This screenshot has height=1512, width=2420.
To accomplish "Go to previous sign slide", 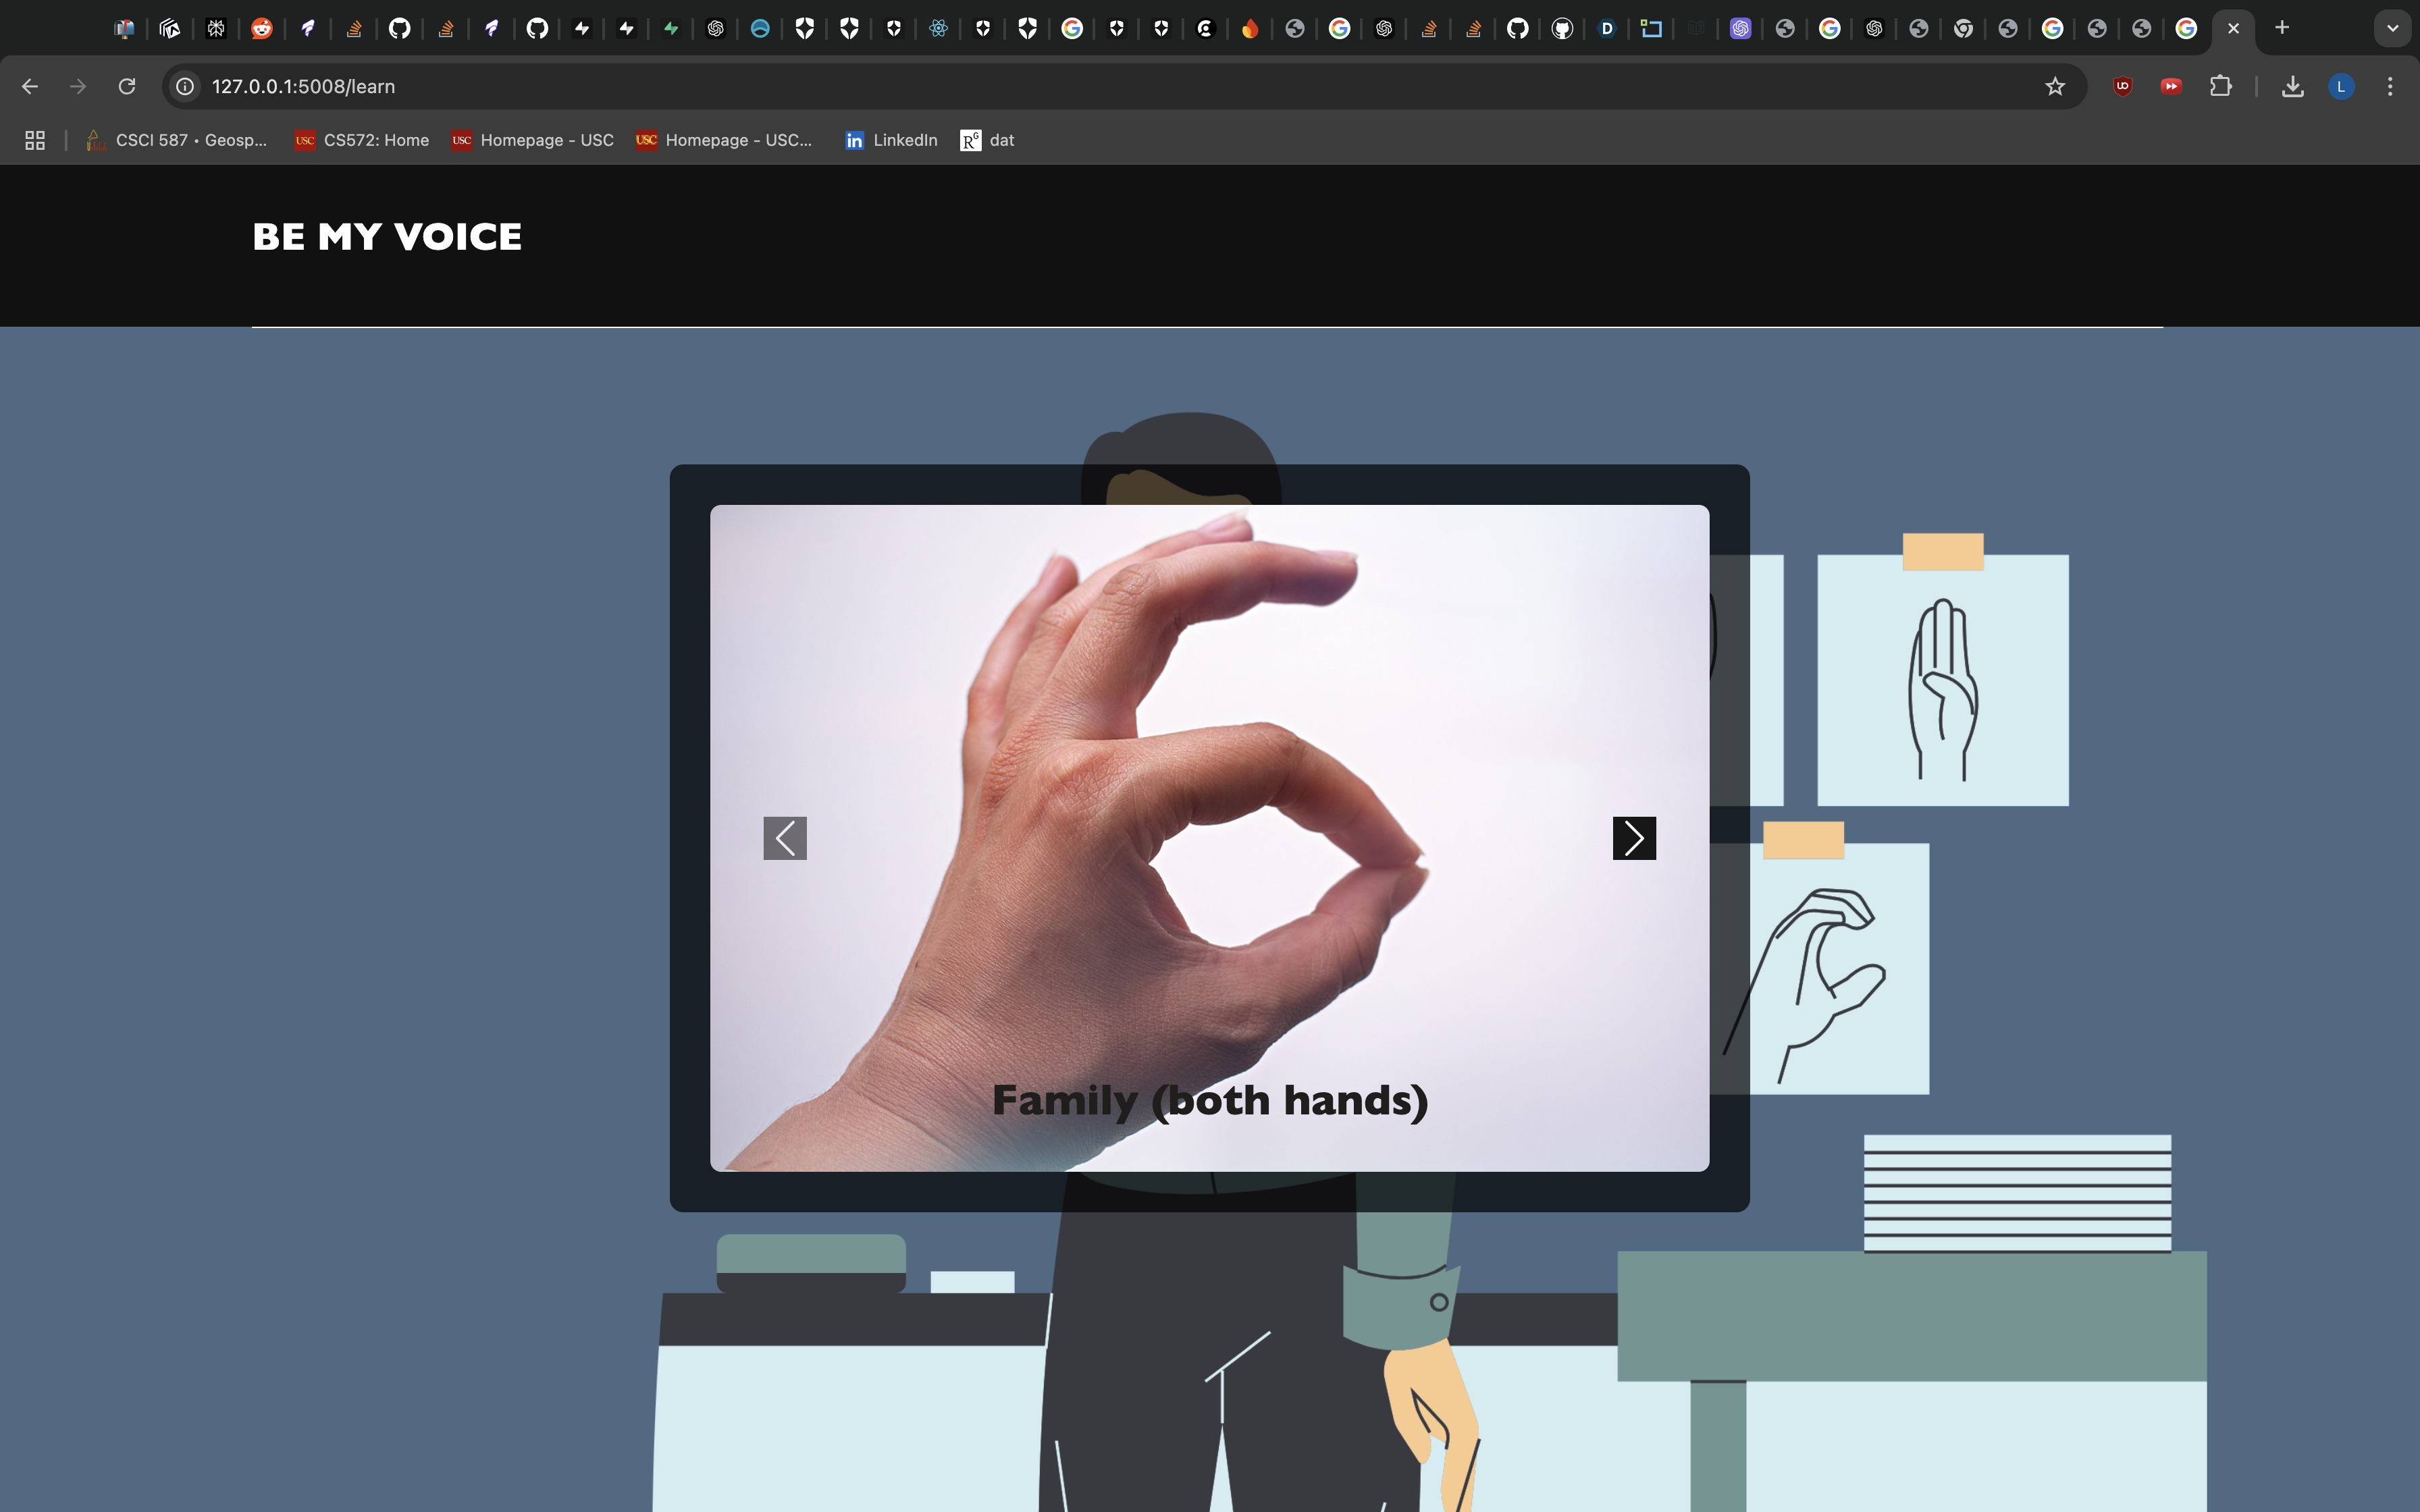I will click(x=785, y=838).
